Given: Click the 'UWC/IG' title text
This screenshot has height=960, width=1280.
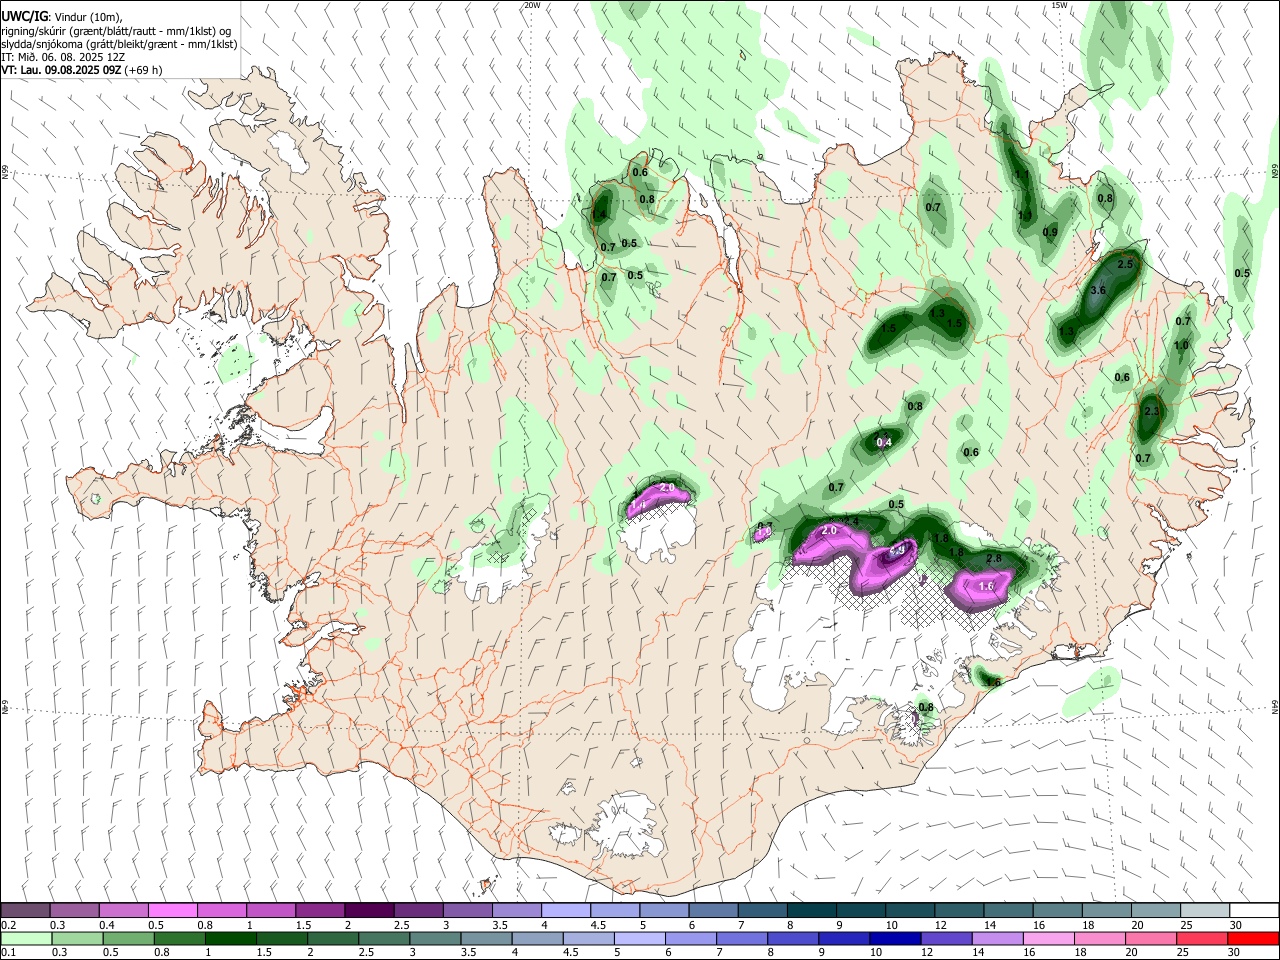Looking at the screenshot, I should [x=24, y=16].
